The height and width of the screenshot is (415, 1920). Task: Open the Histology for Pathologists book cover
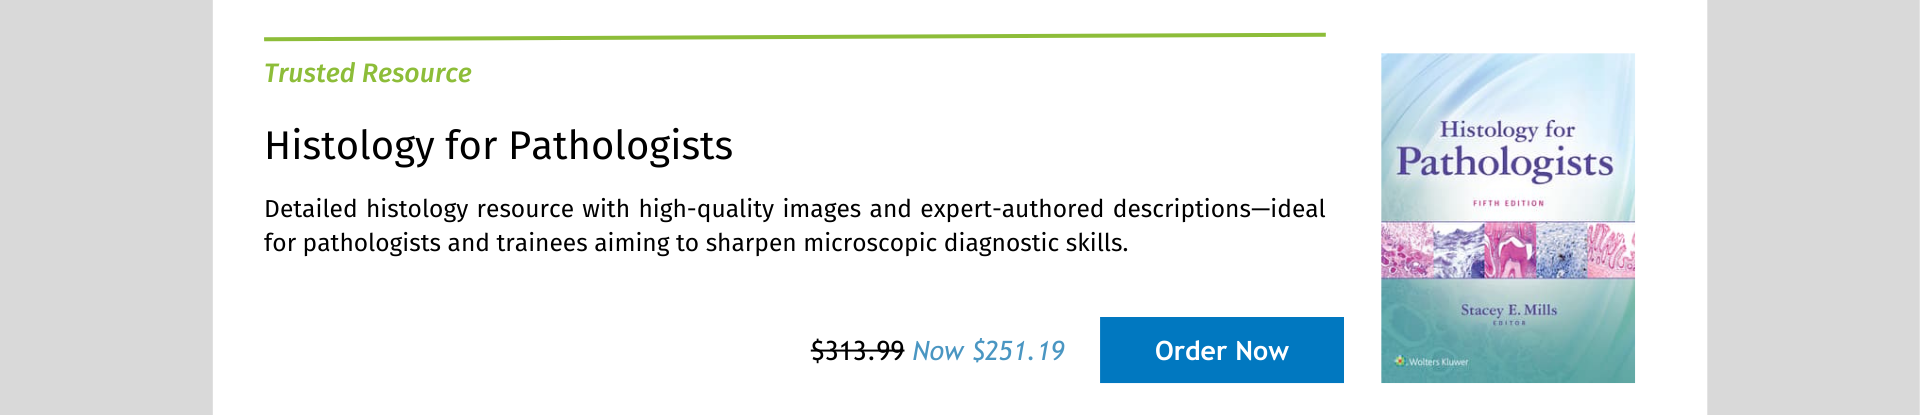tap(1507, 218)
